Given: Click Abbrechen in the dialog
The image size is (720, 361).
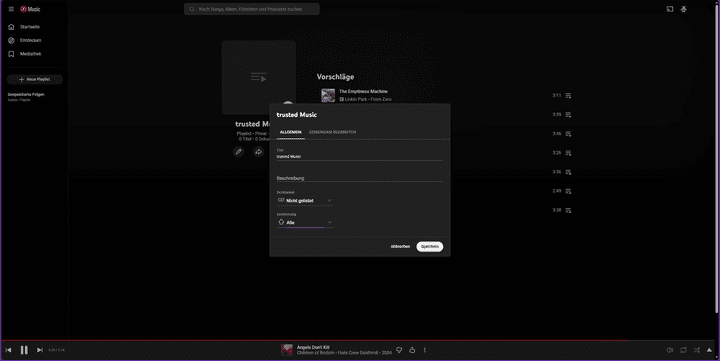Looking at the screenshot, I should click(x=400, y=247).
